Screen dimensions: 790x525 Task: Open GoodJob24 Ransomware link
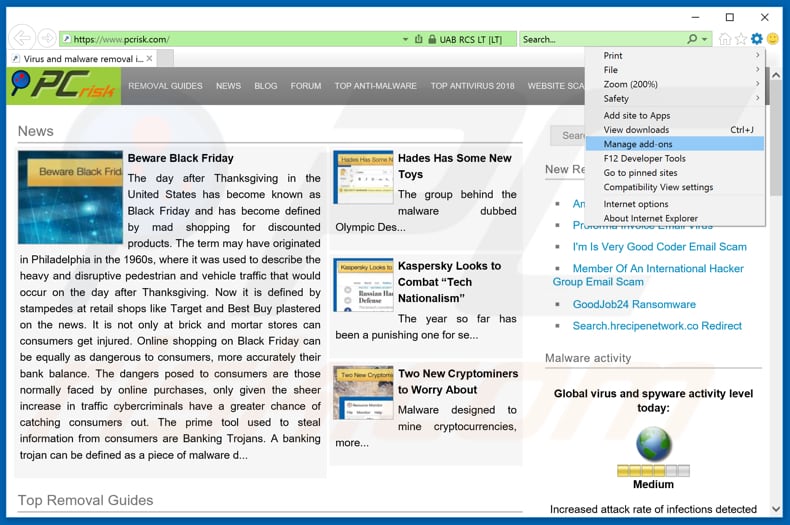(x=634, y=304)
